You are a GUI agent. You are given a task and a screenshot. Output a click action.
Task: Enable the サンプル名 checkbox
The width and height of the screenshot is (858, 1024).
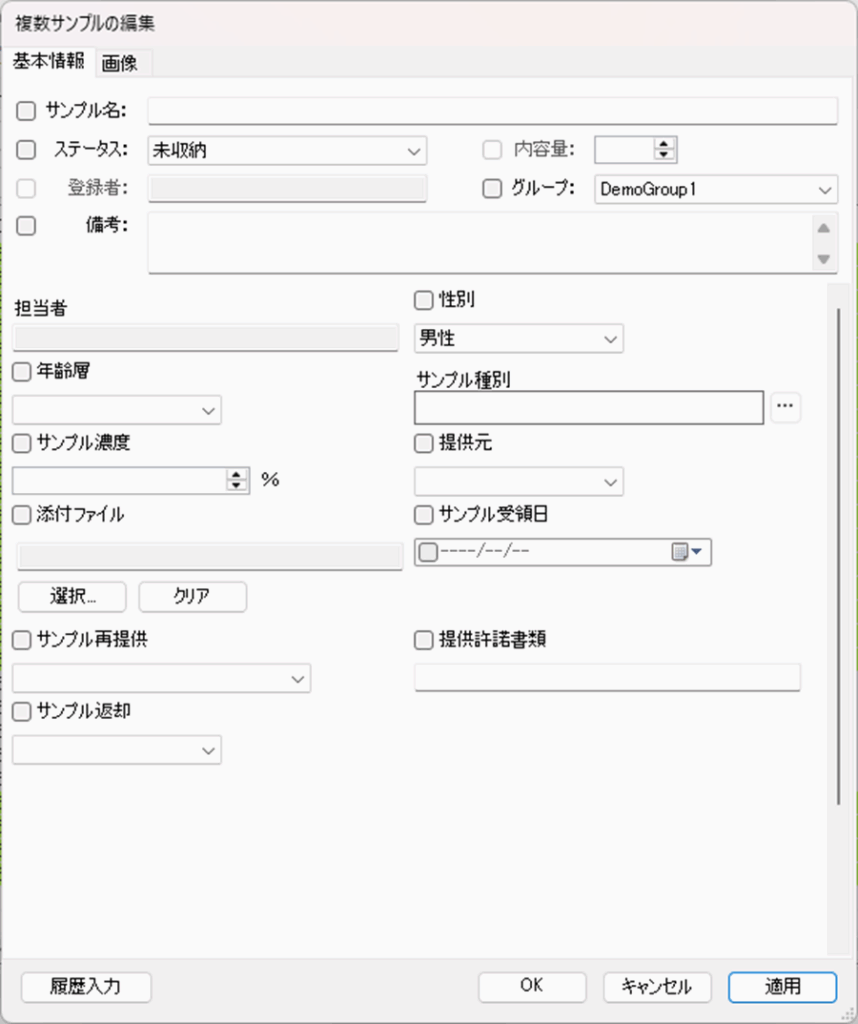coord(26,109)
